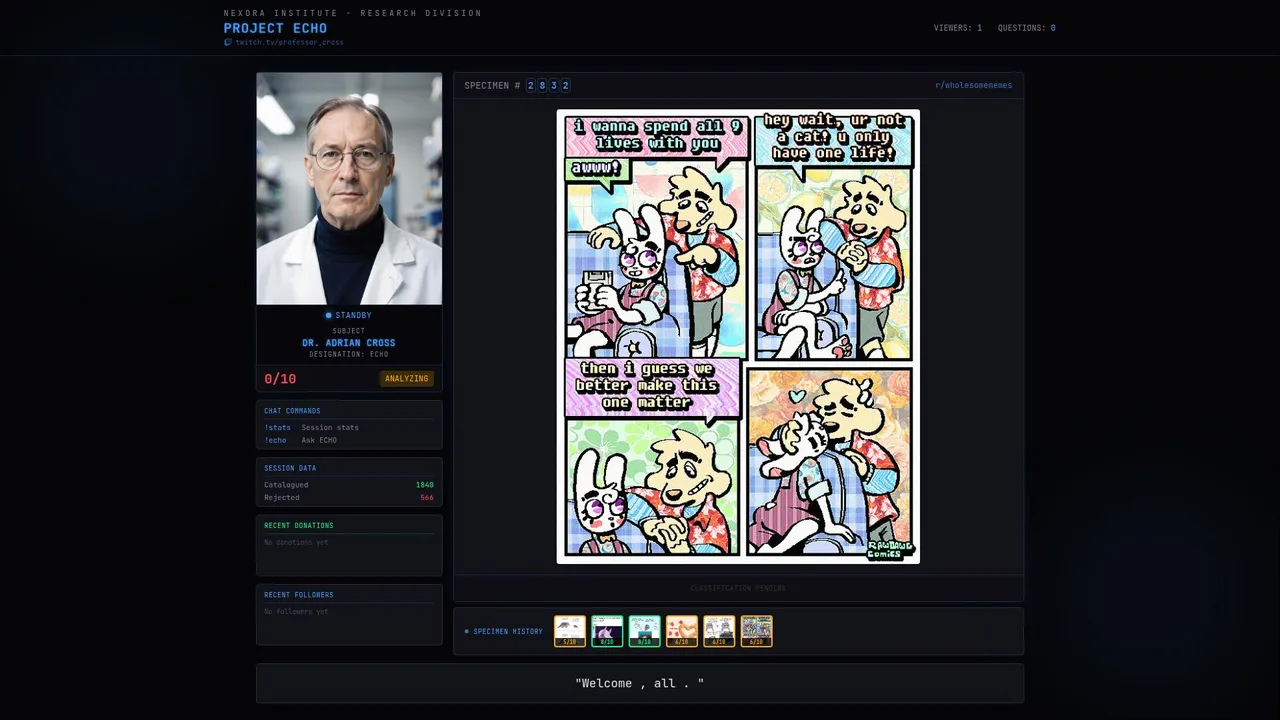This screenshot has width=1280, height=720.
Task: Click the Catalogued count 1840
Action: click(425, 485)
